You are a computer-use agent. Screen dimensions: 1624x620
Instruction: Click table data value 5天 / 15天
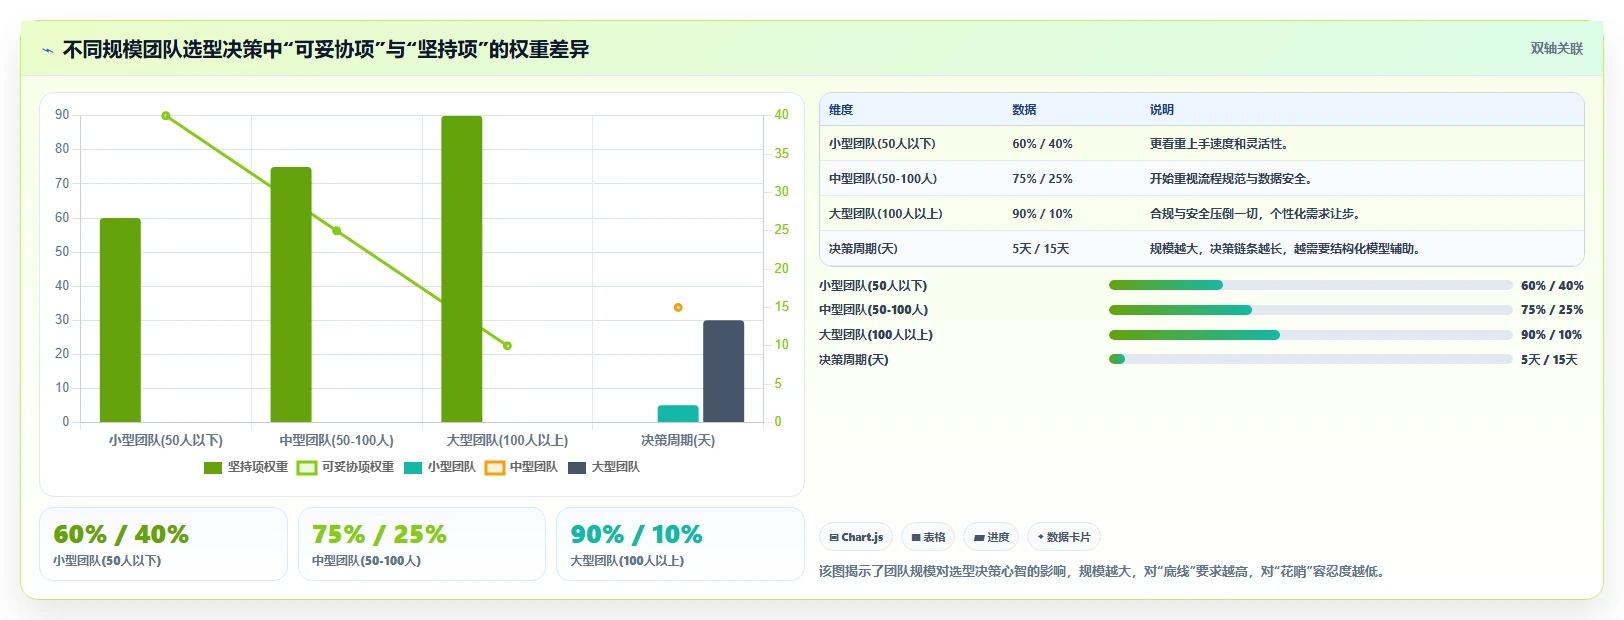click(x=1040, y=249)
